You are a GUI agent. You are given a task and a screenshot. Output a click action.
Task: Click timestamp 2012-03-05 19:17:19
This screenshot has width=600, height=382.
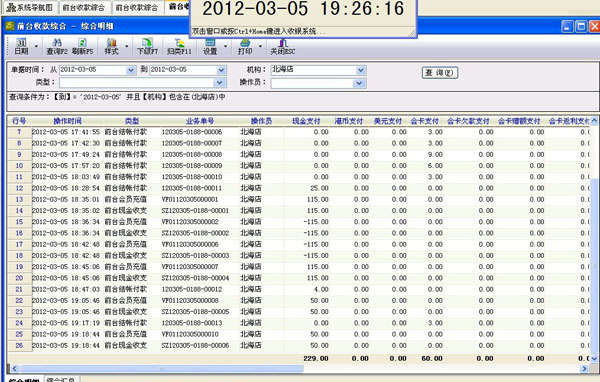66,323
